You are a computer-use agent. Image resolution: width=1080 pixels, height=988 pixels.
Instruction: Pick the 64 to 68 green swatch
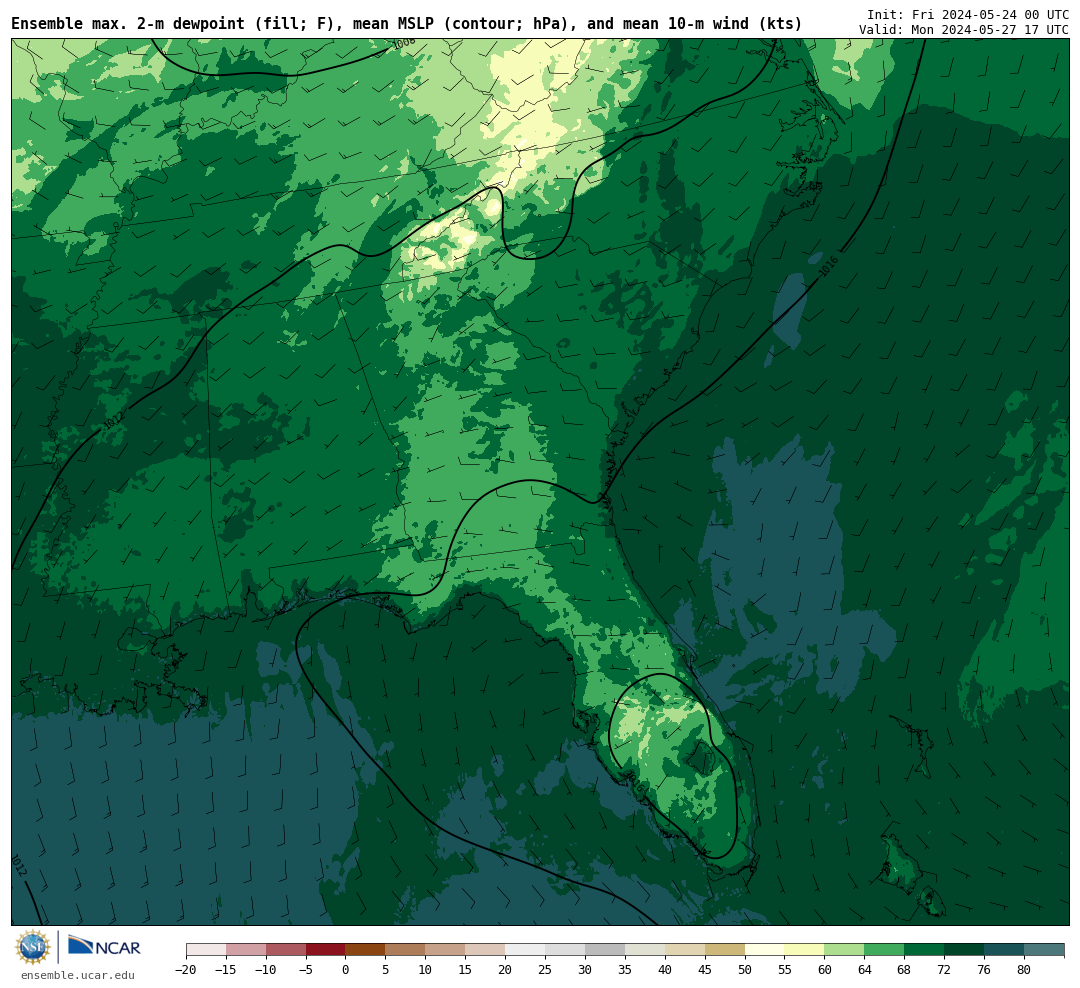[885, 950]
